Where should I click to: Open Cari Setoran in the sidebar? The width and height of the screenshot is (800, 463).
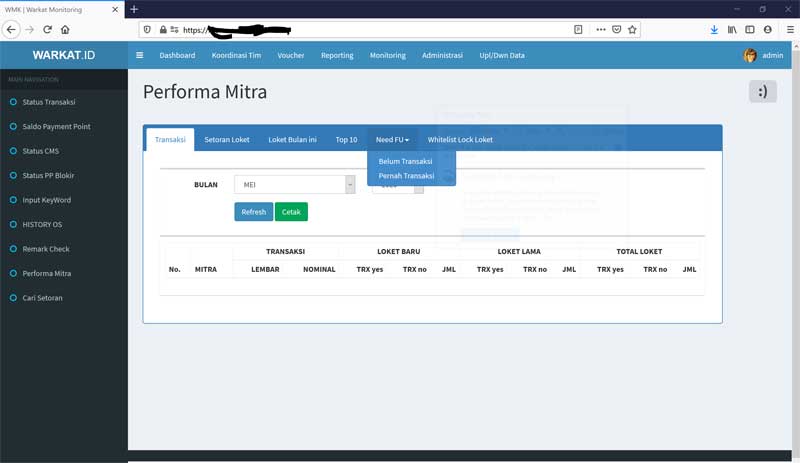tap(42, 298)
